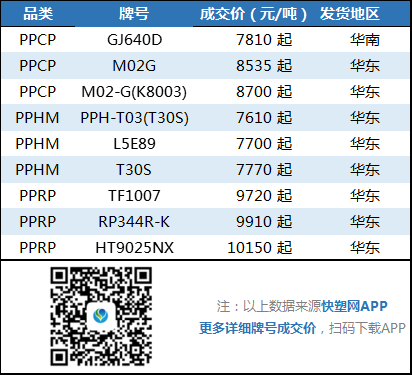The height and width of the screenshot is (375, 412).
Task: Click price 7700 起
Action: (x=264, y=144)
